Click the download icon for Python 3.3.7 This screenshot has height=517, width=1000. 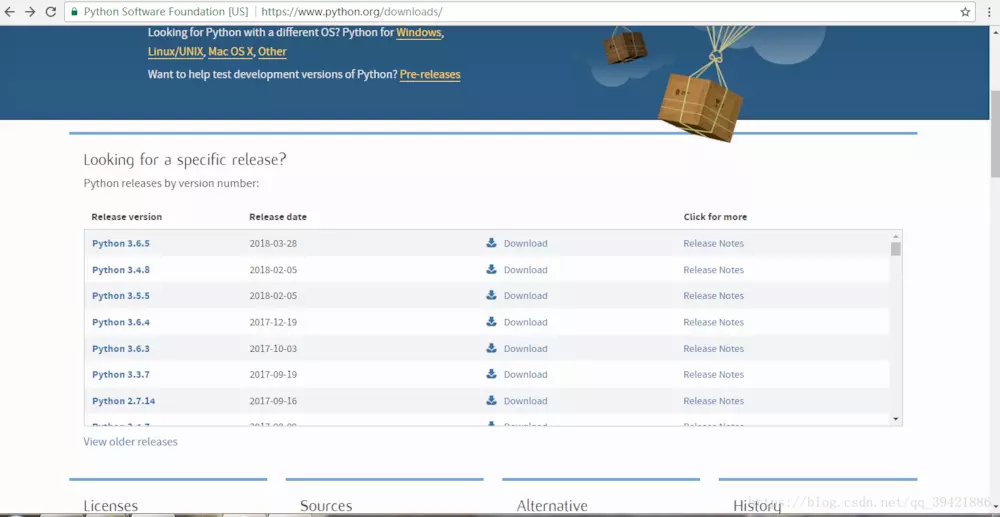pos(491,374)
